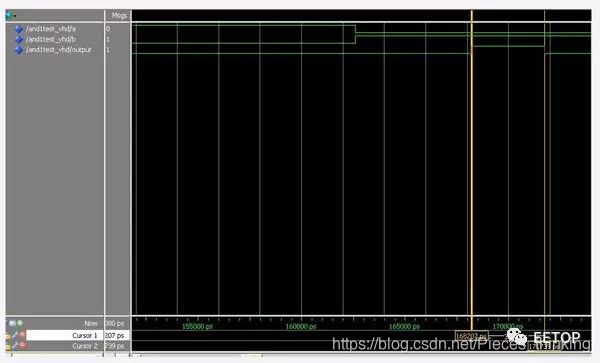Click the blue diamond icon for signal /and1test_vhd/b
The height and width of the screenshot is (363, 600).
click(x=19, y=39)
